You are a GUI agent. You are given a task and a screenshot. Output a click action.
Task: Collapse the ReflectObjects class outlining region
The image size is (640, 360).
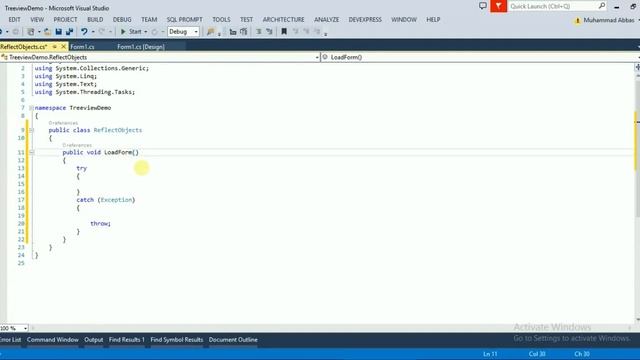31,130
